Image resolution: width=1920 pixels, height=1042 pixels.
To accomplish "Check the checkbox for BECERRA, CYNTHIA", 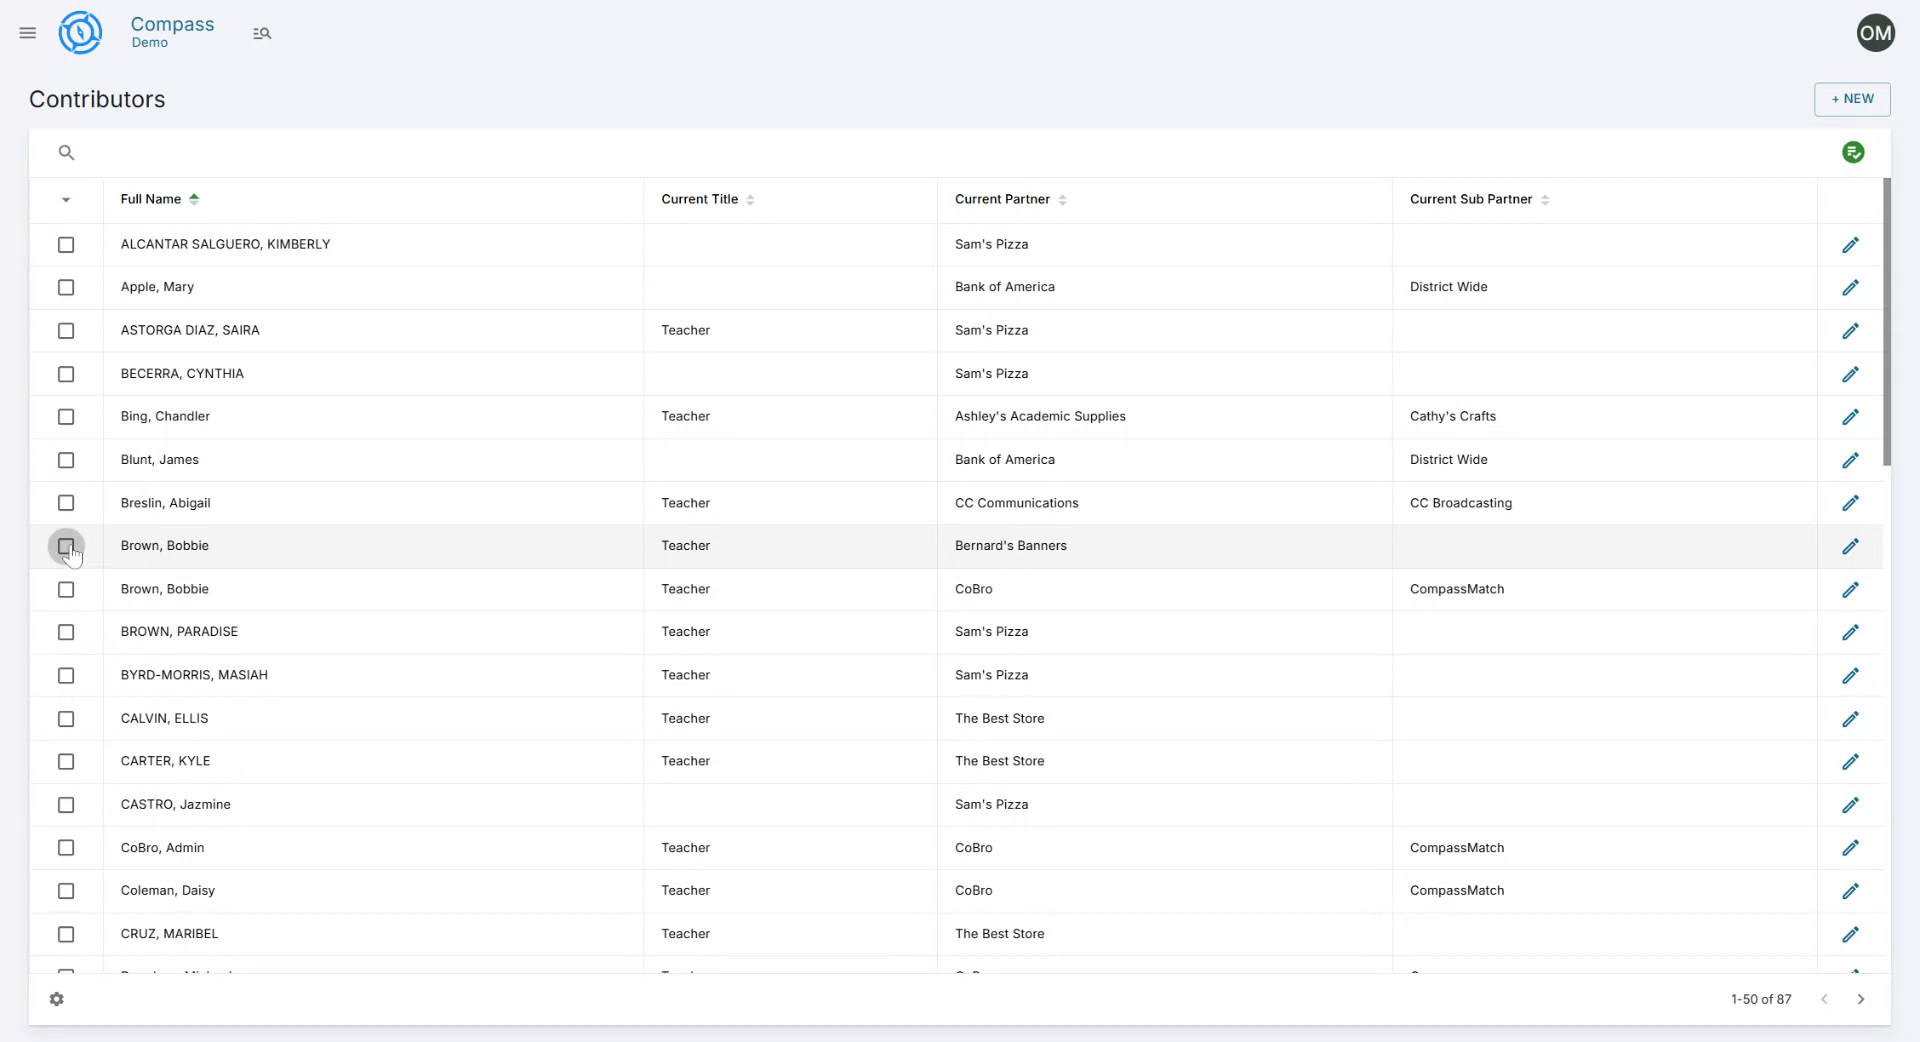I will pos(66,374).
